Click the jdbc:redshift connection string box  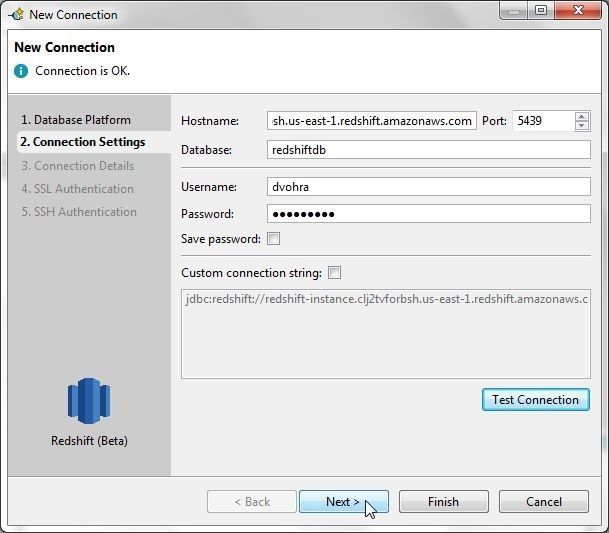pos(386,334)
